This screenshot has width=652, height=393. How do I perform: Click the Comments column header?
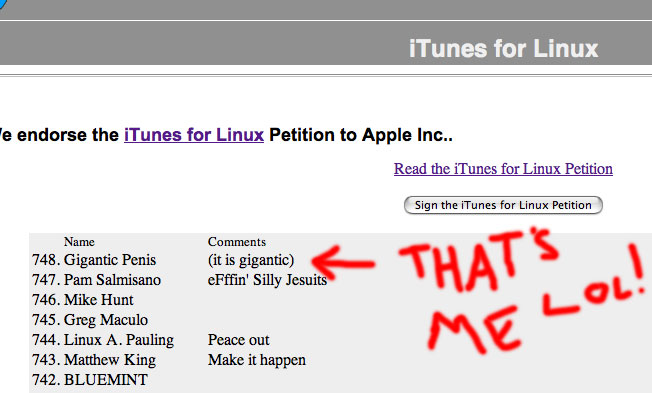(237, 242)
